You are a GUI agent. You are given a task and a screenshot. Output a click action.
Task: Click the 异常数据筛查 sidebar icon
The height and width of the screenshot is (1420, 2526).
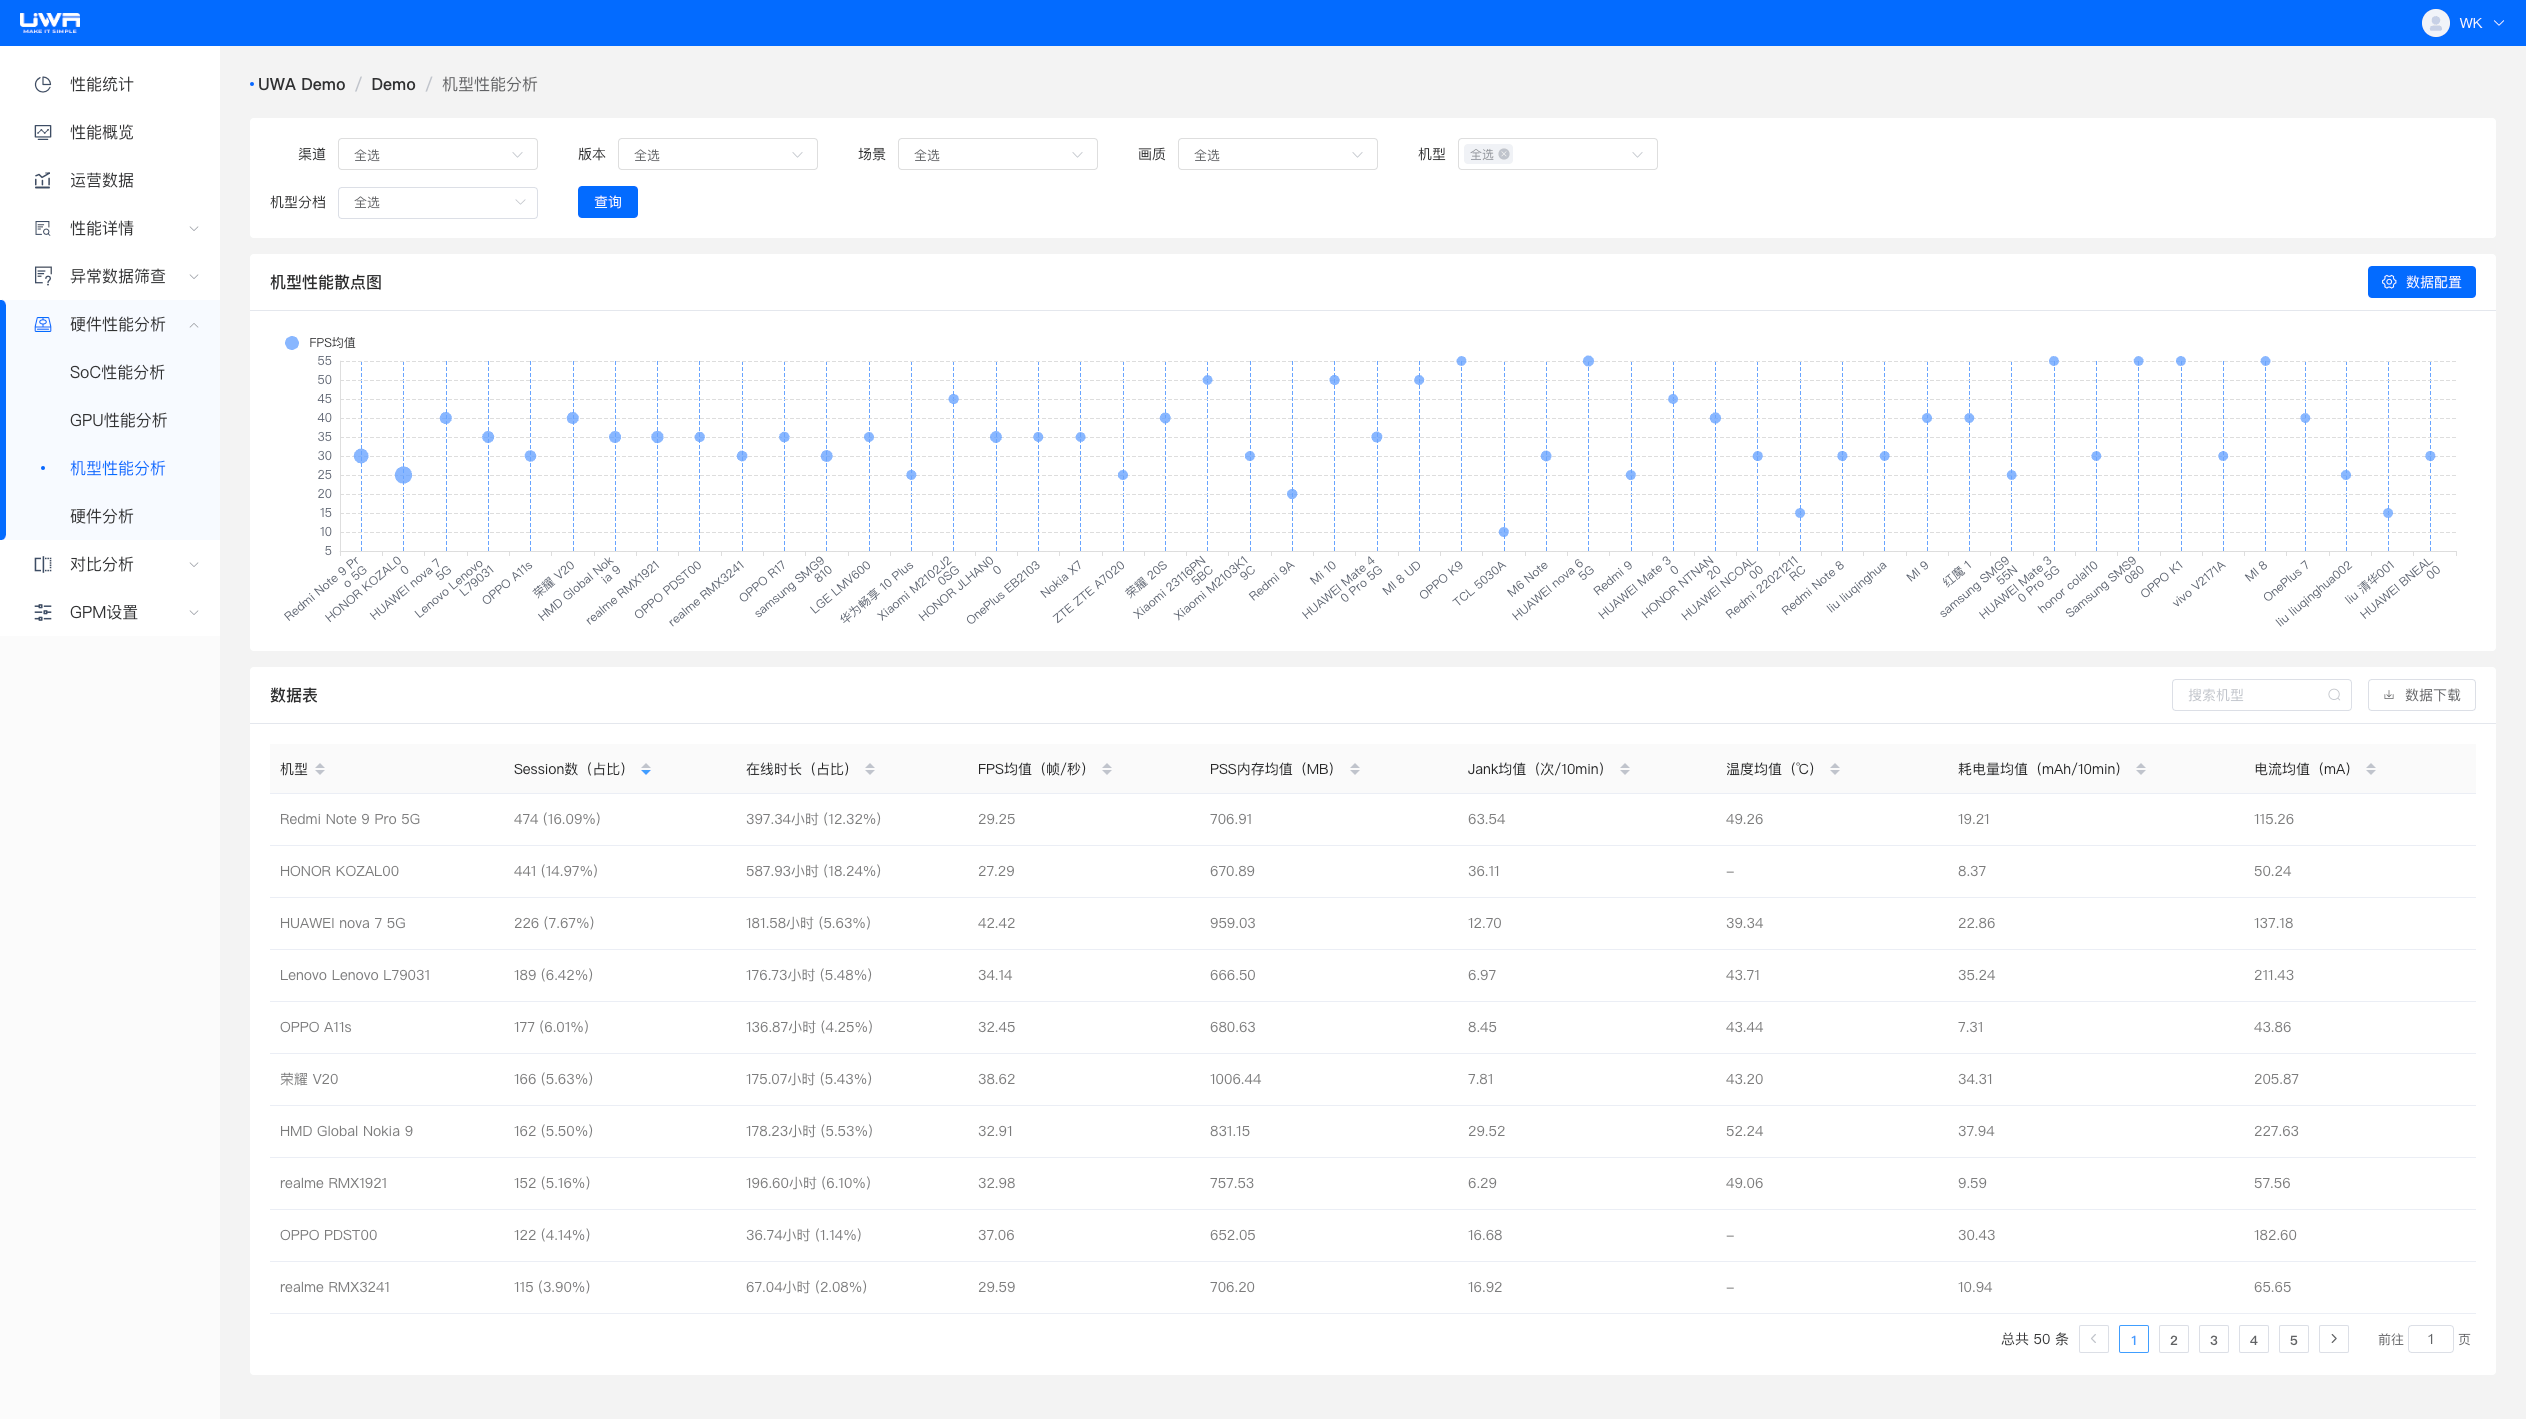point(43,277)
